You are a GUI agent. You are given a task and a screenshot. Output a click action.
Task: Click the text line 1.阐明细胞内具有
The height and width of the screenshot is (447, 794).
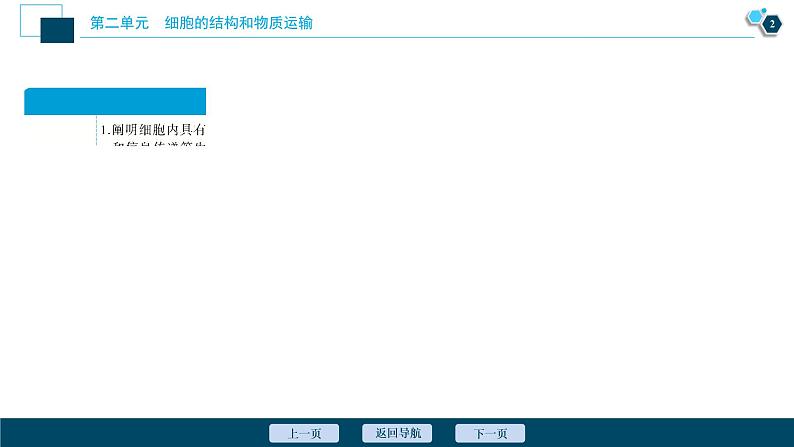(x=152, y=130)
